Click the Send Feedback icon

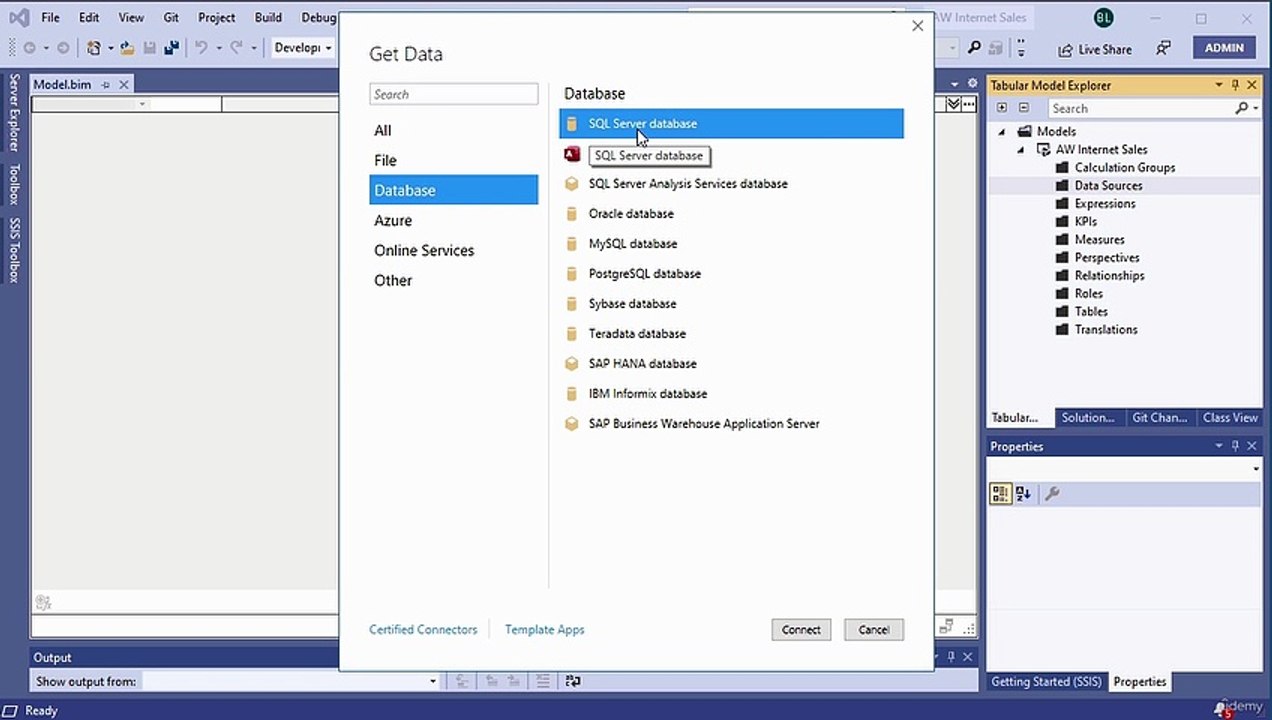click(1163, 48)
